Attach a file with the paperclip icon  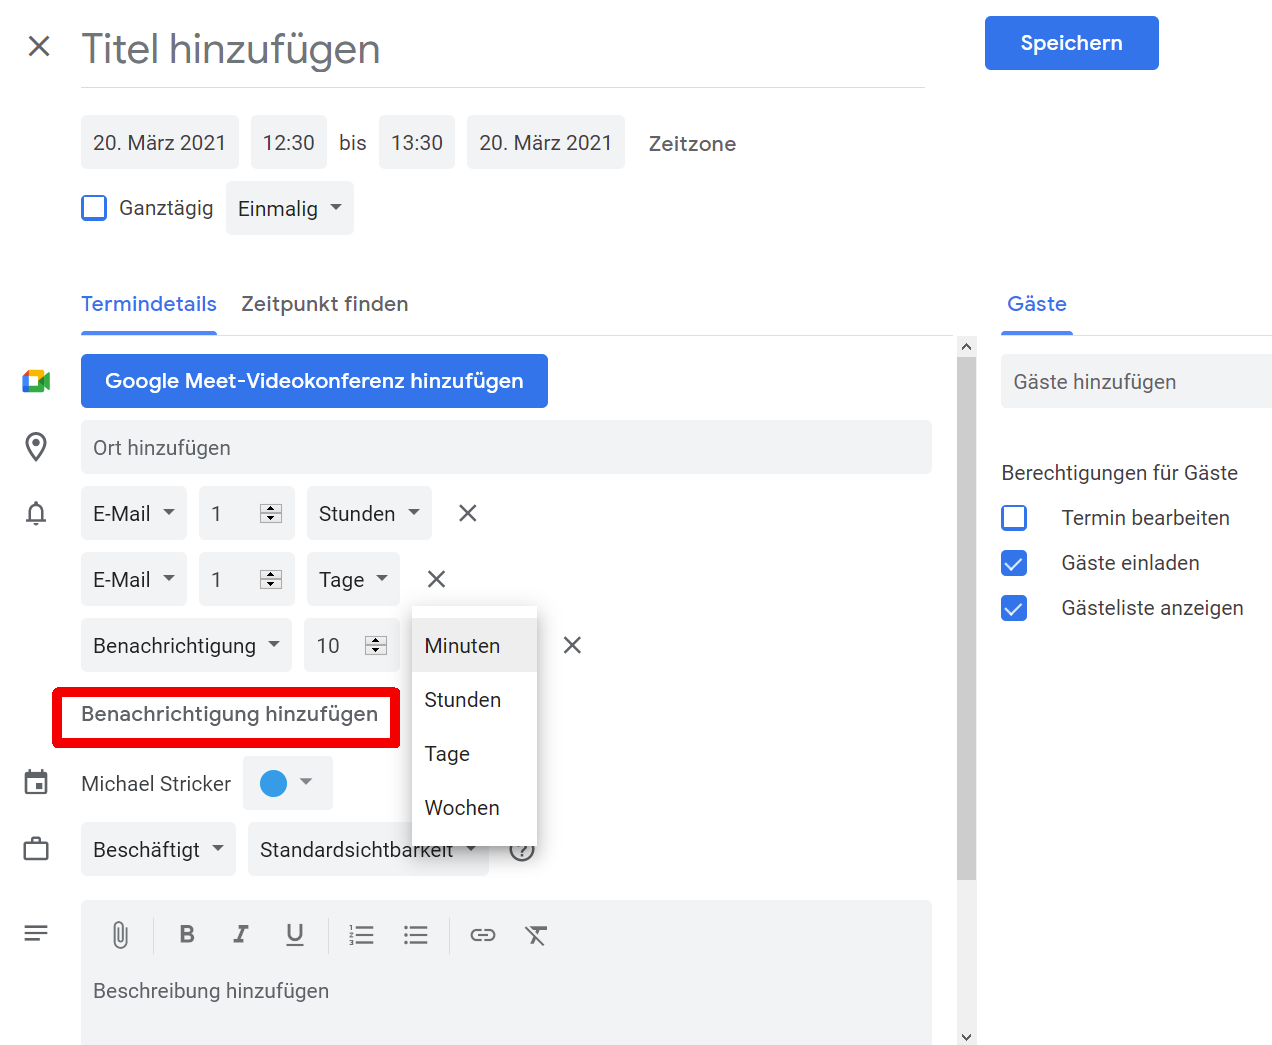[120, 935]
